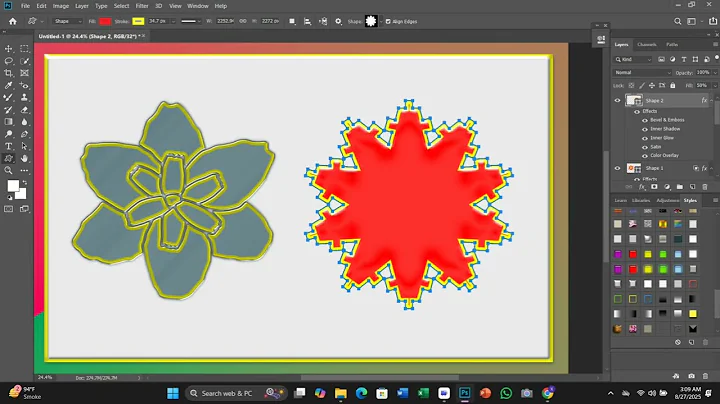This screenshot has height=404, width=720.
Task: Select the Frame tool
Action: coord(24,73)
